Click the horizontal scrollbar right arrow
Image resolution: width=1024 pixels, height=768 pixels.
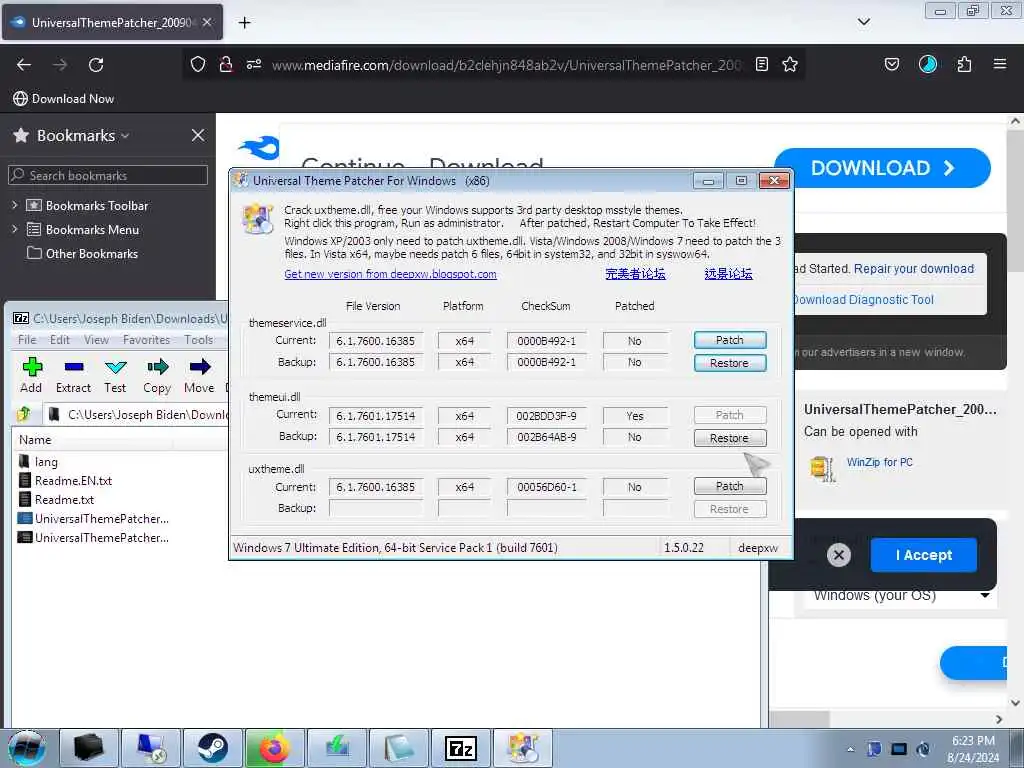999,719
